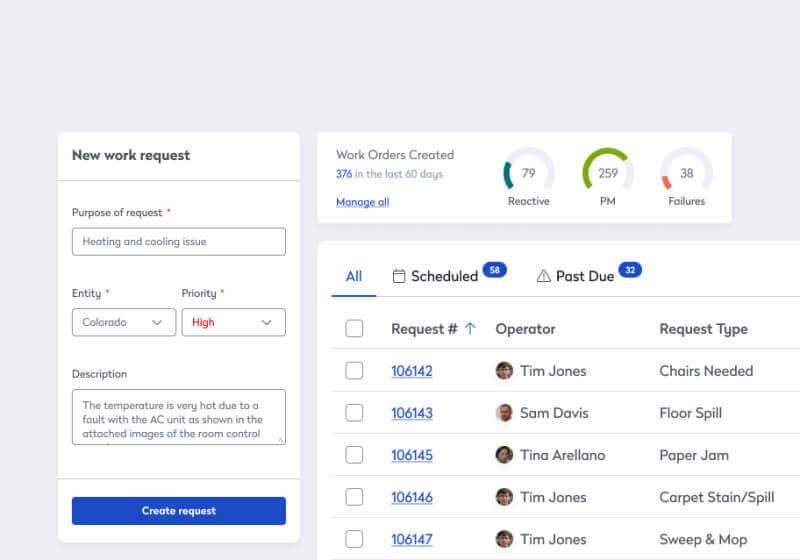The width and height of the screenshot is (800, 560).
Task: Check the box for request 106142
Action: pyautogui.click(x=354, y=371)
